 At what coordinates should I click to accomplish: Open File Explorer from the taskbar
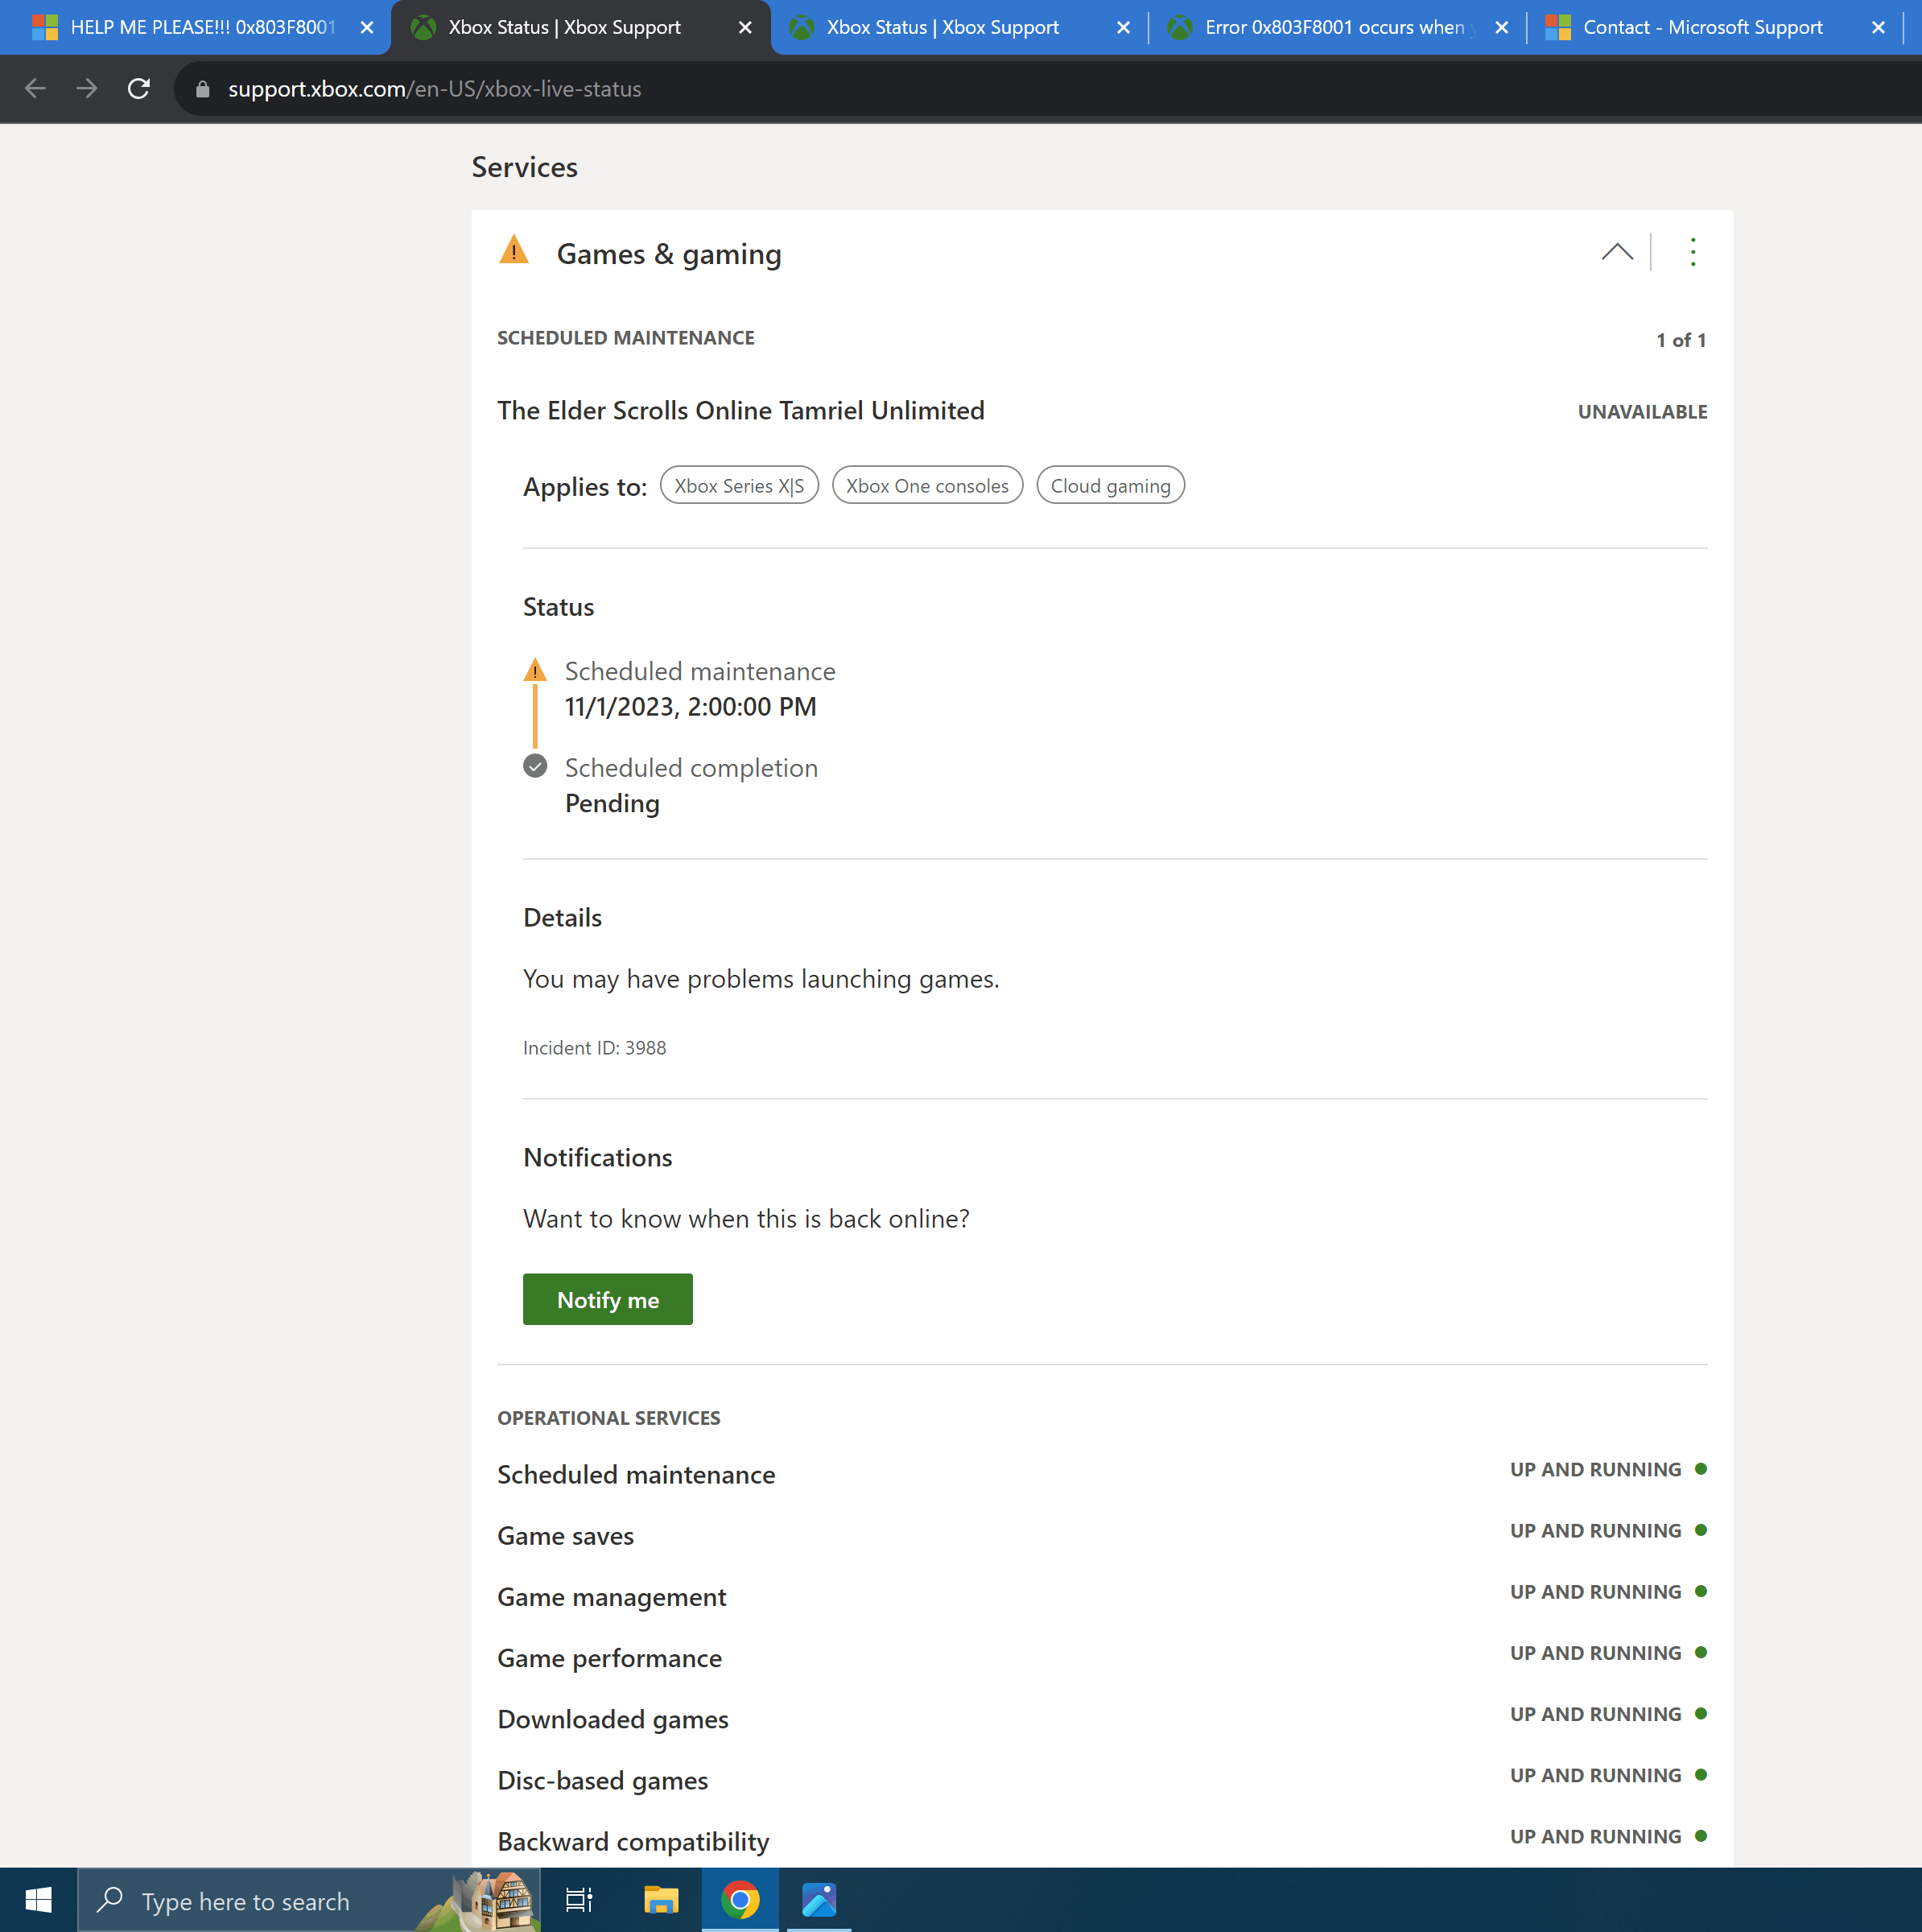pos(661,1900)
